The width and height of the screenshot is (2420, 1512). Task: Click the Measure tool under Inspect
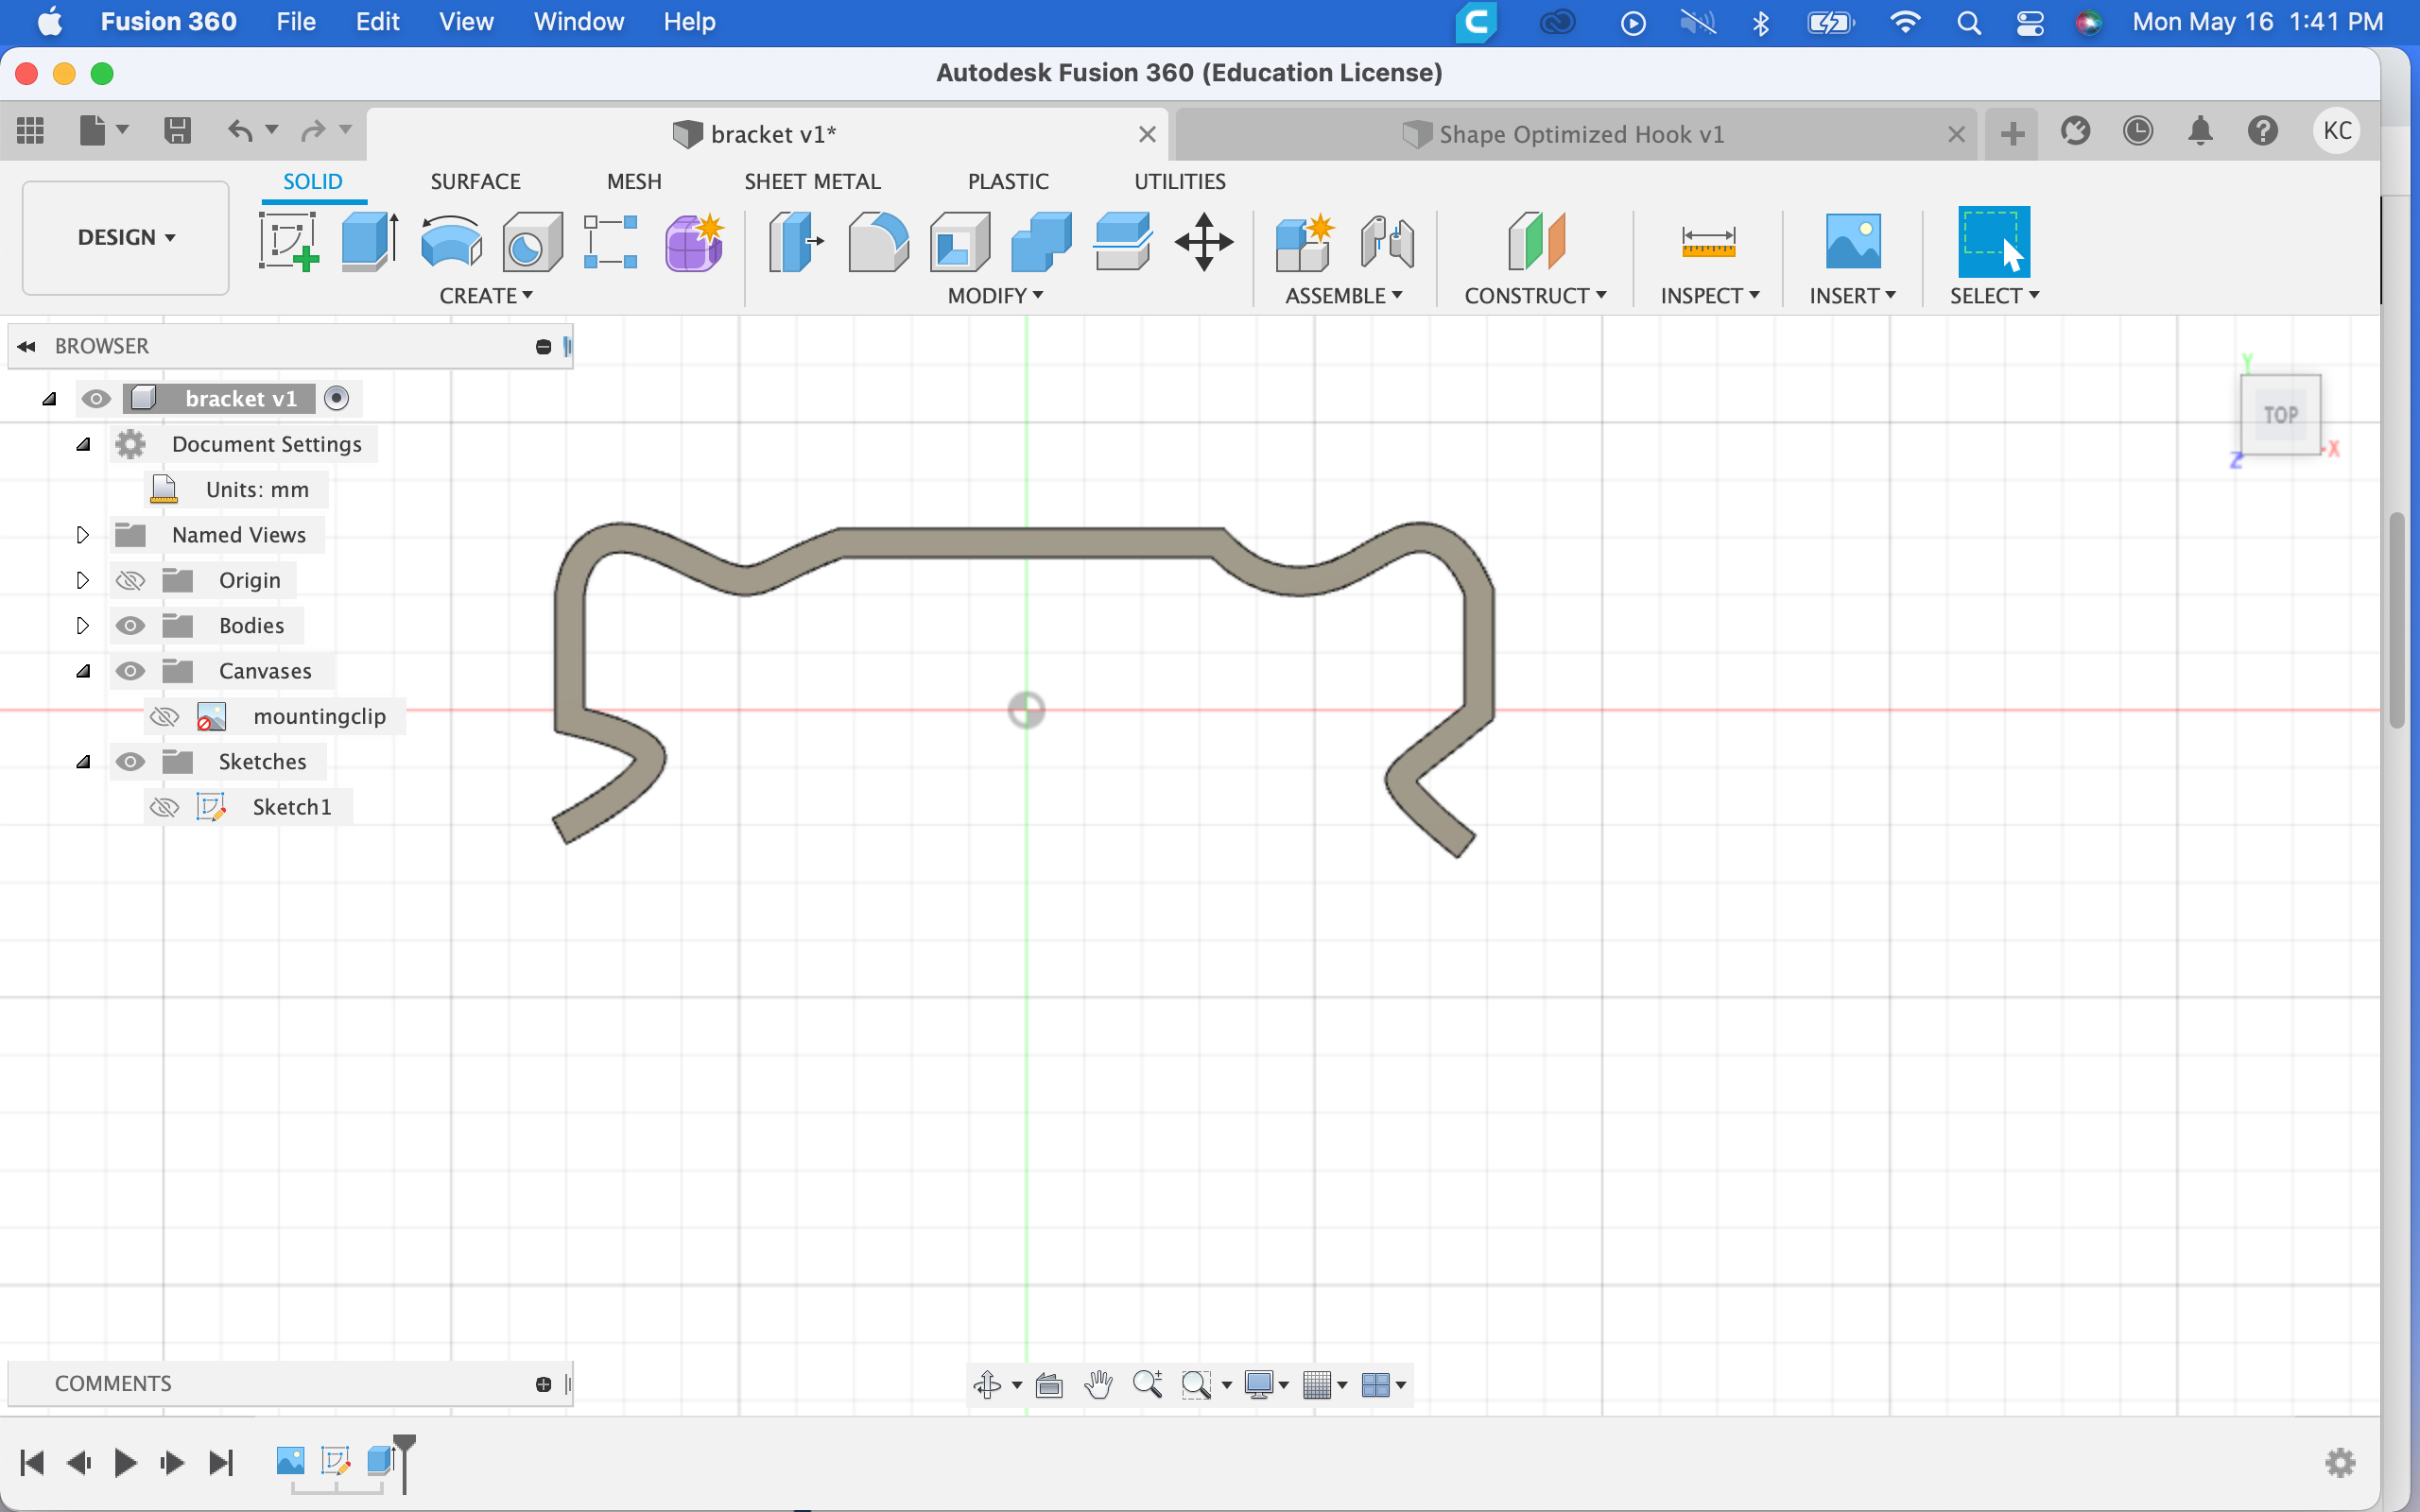[1707, 241]
